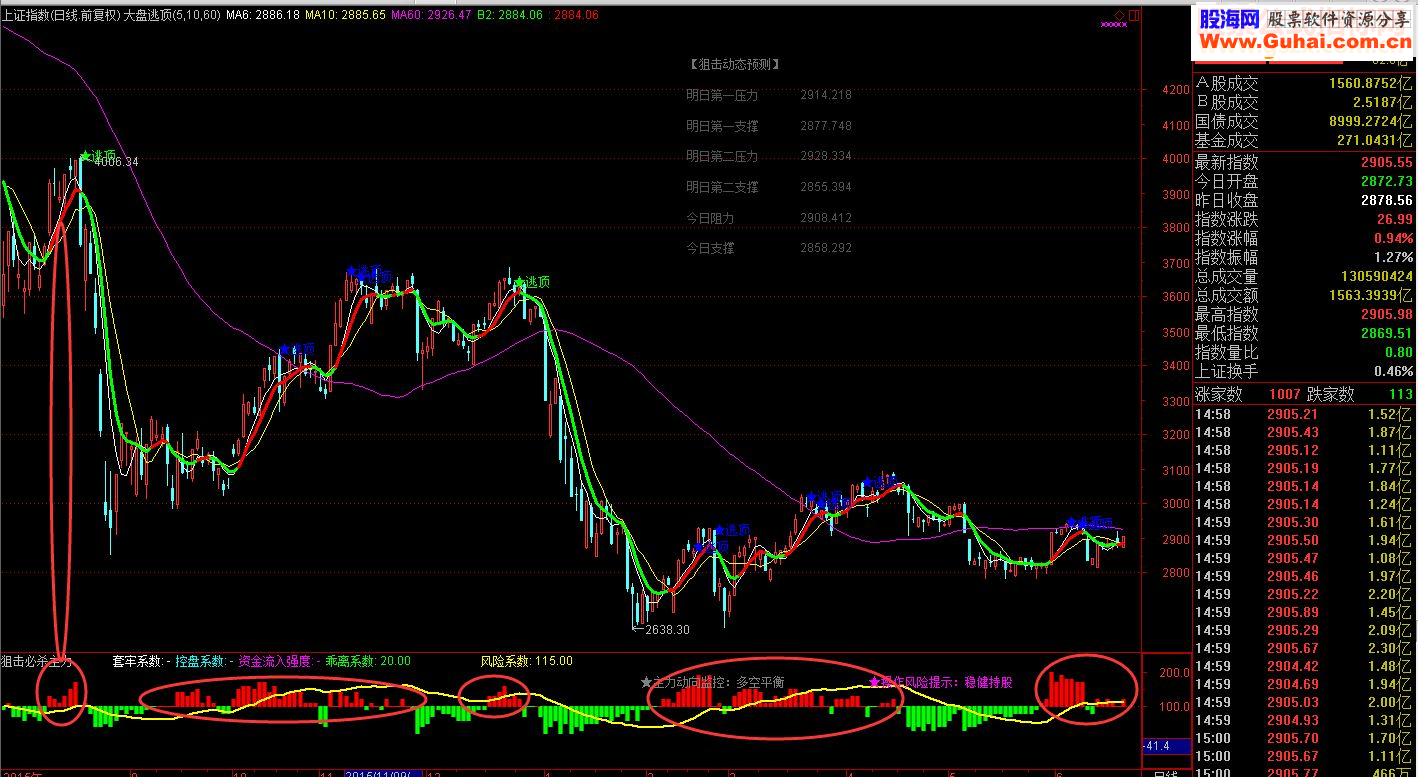1418x777 pixels.
Task: Click the 最高指数 2905.98 row
Action: tap(1304, 314)
